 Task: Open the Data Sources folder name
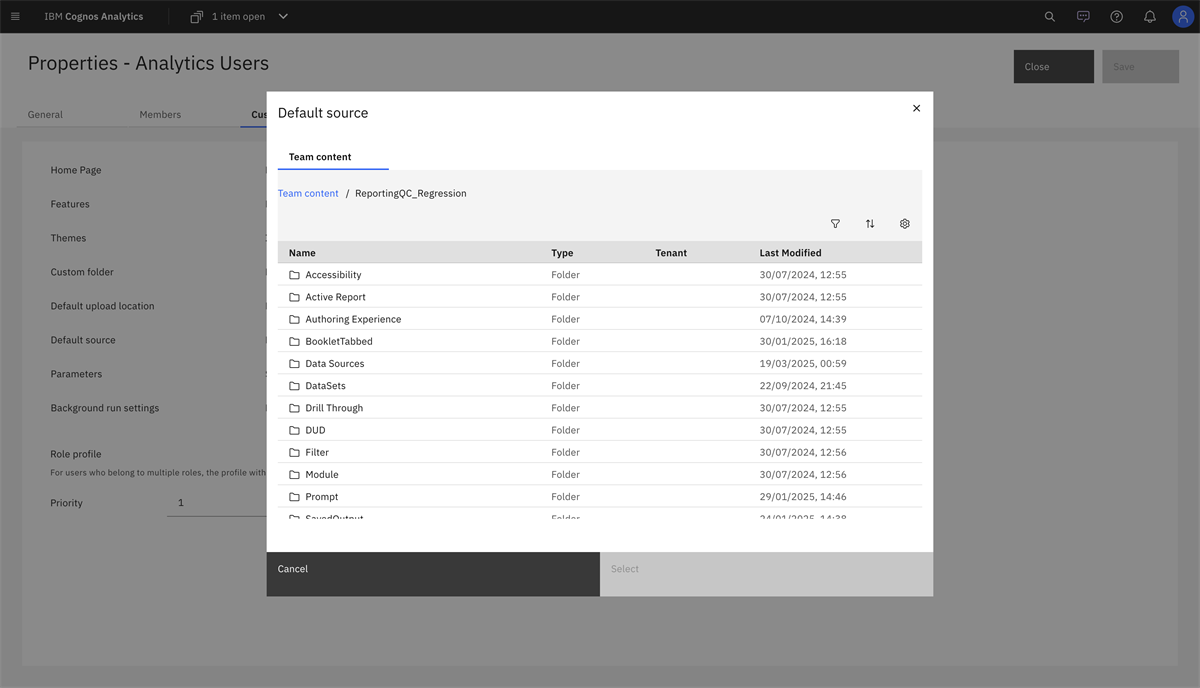pos(335,364)
